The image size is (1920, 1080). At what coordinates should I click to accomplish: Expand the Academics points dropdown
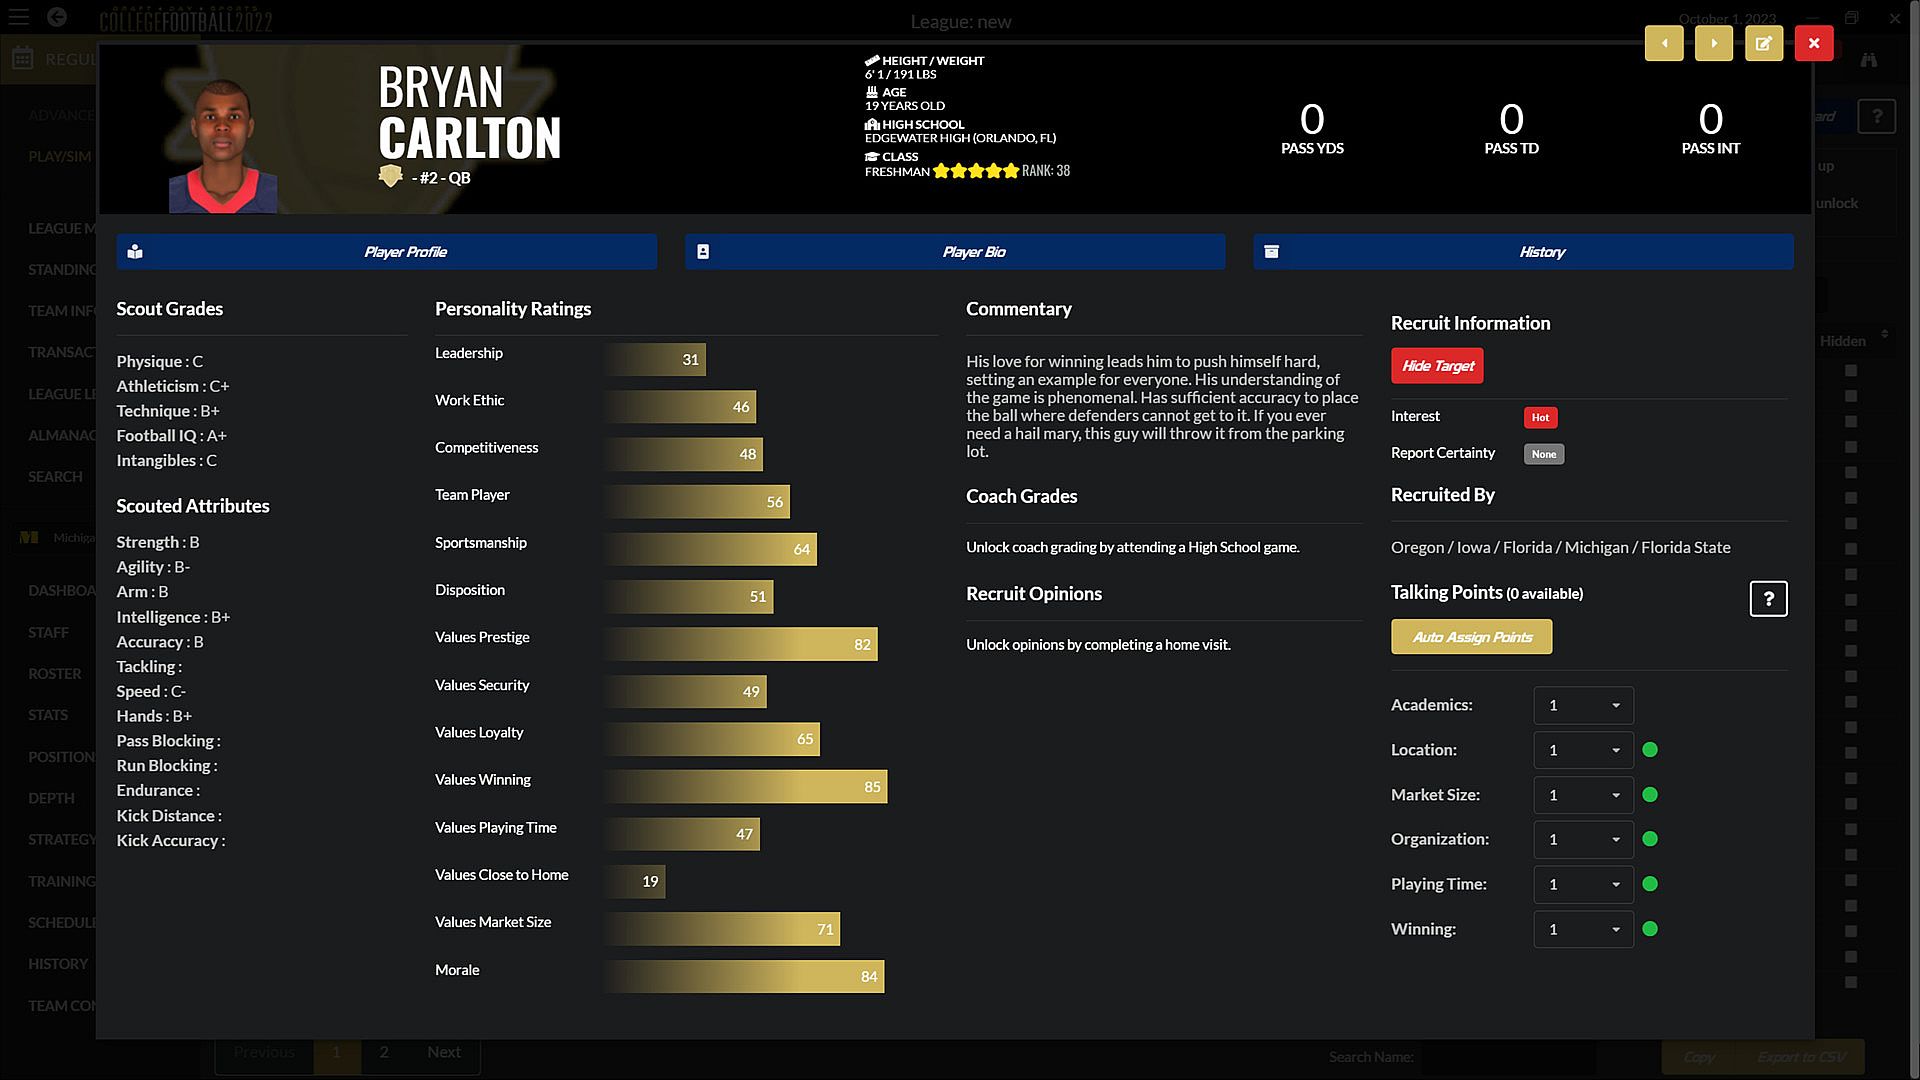click(1583, 705)
